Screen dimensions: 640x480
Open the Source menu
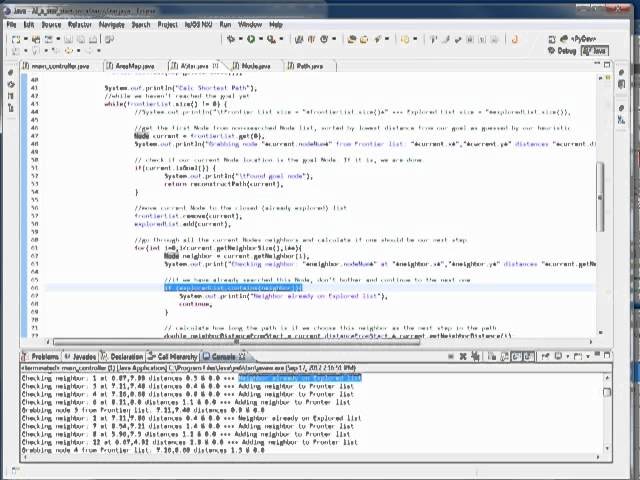[51, 24]
